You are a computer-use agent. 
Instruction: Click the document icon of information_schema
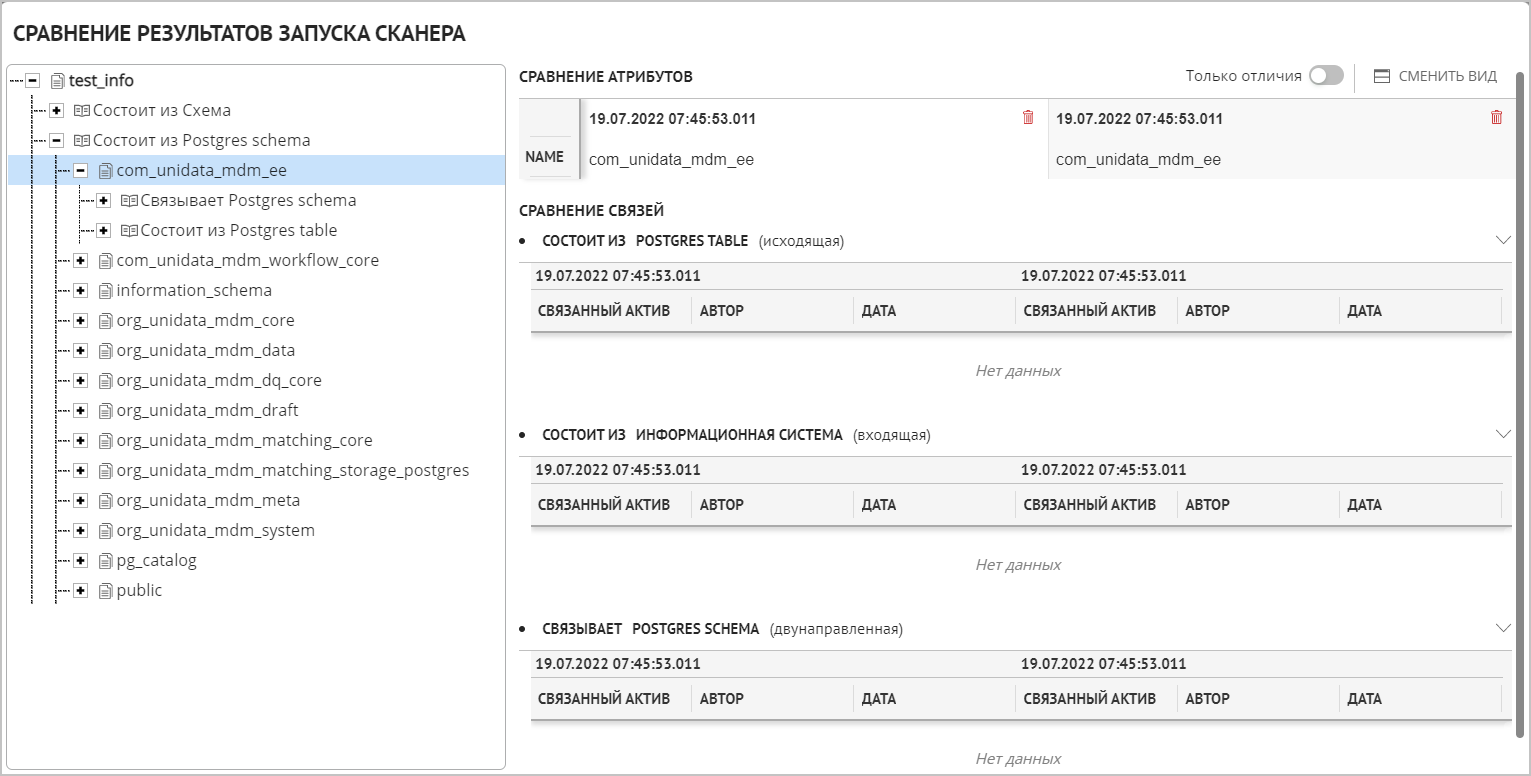(x=106, y=290)
